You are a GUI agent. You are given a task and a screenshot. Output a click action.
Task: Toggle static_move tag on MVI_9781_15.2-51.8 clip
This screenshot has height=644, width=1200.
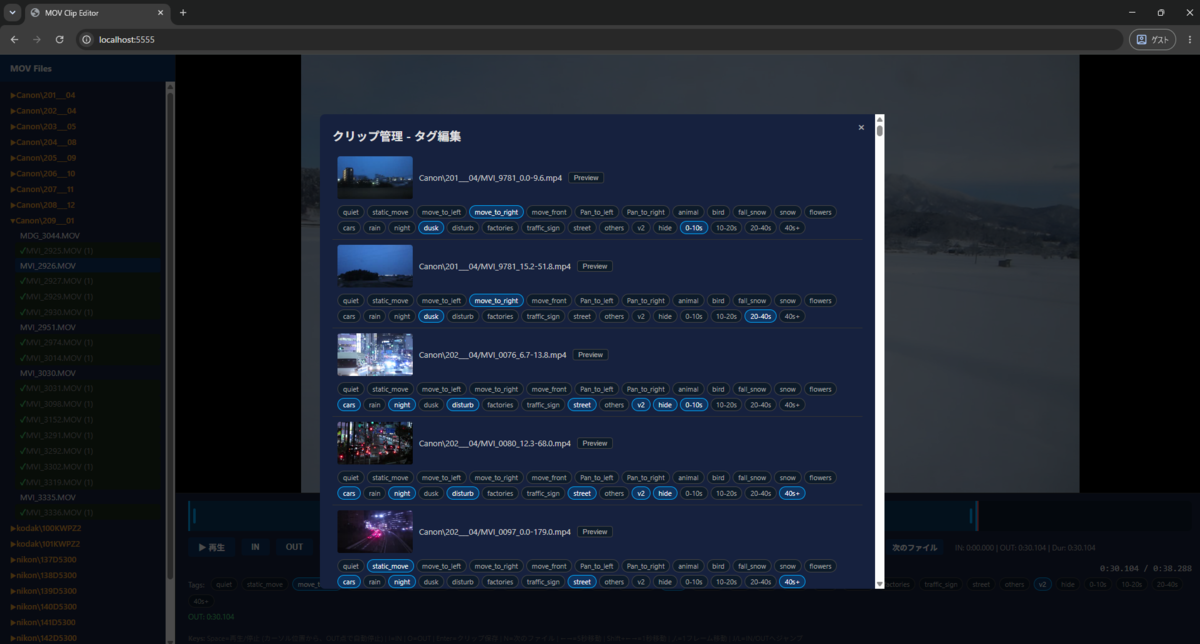tap(390, 300)
